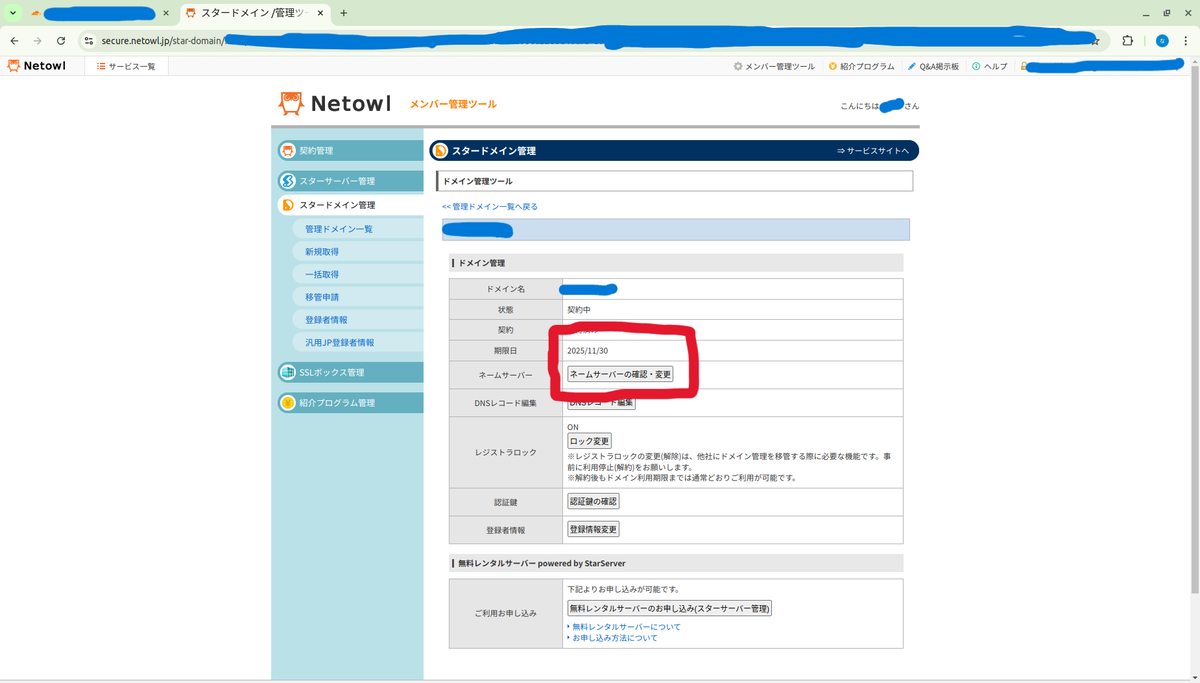Bookmark this page with star icon
1200x683 pixels.
[x=1096, y=41]
